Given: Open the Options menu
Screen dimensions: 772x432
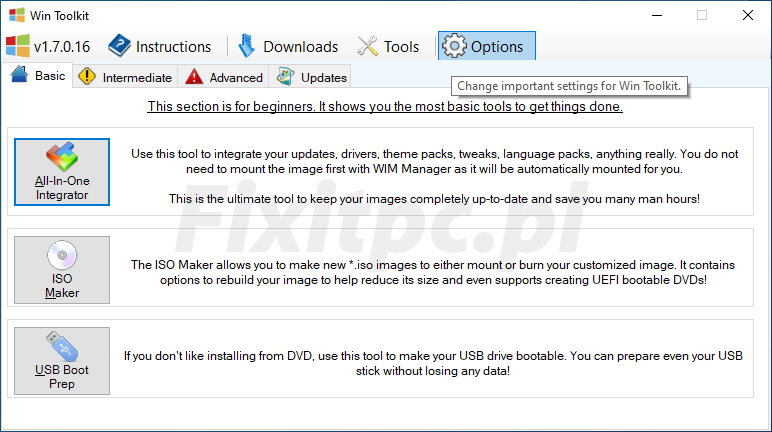Looking at the screenshot, I should click(486, 46).
